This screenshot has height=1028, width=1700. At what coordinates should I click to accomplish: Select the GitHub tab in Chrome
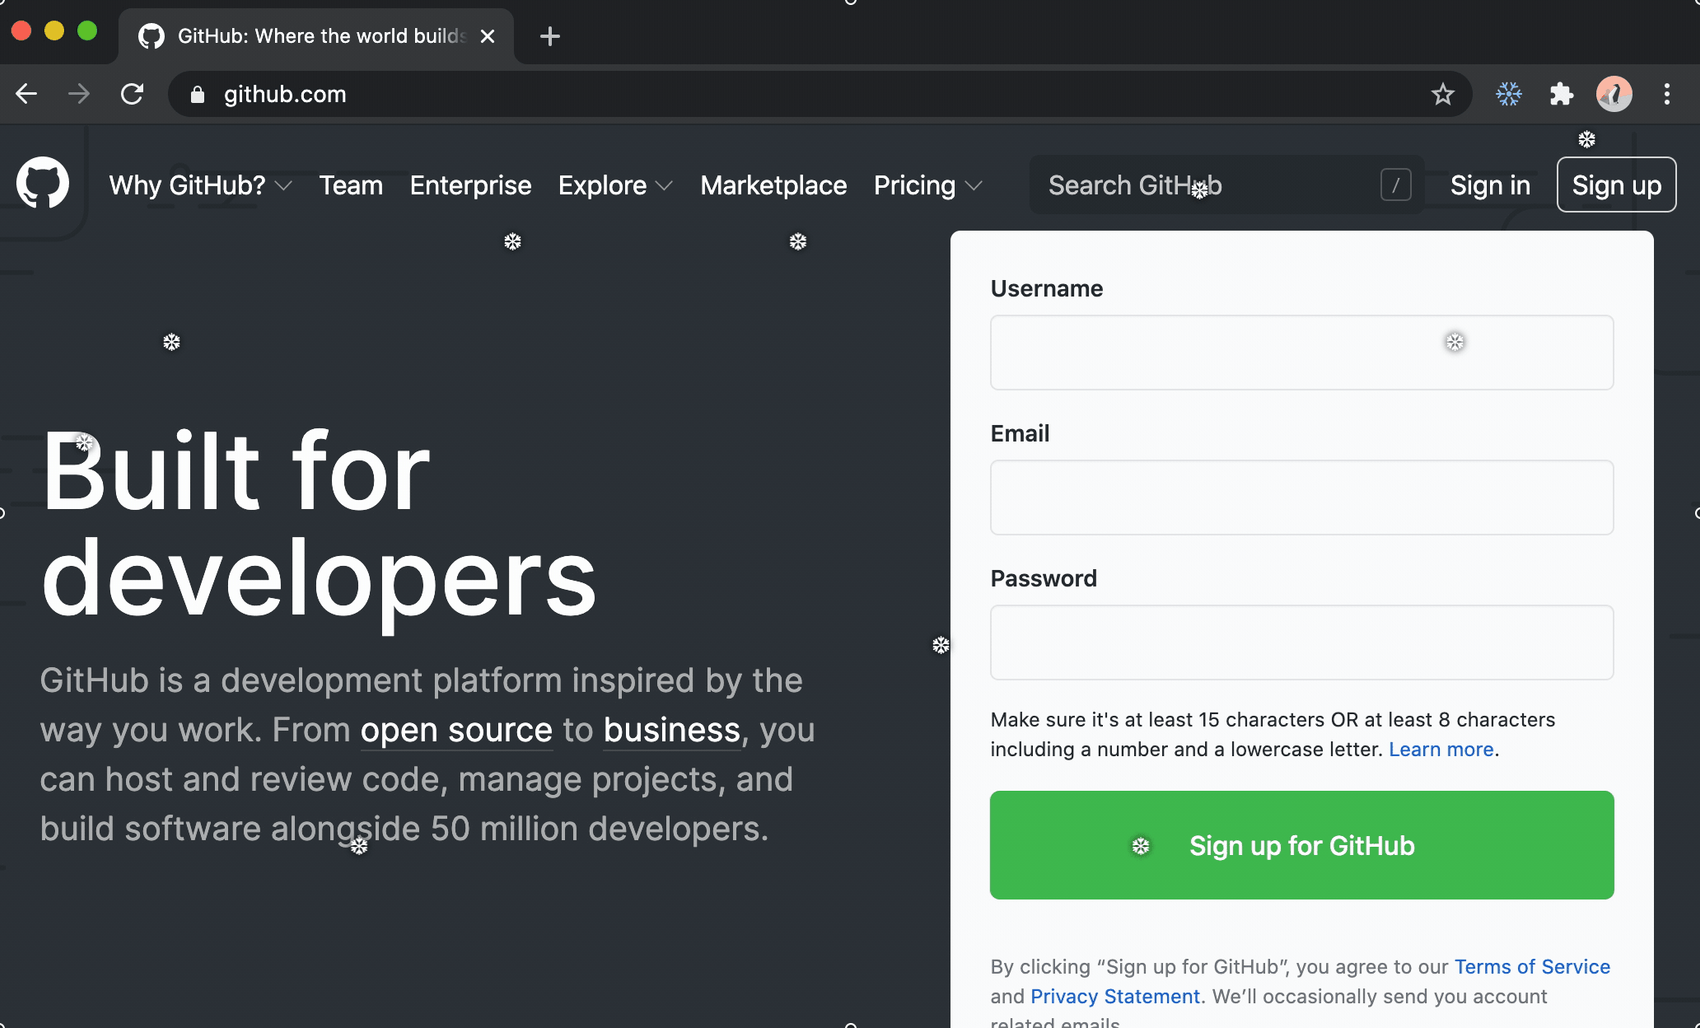pos(316,36)
